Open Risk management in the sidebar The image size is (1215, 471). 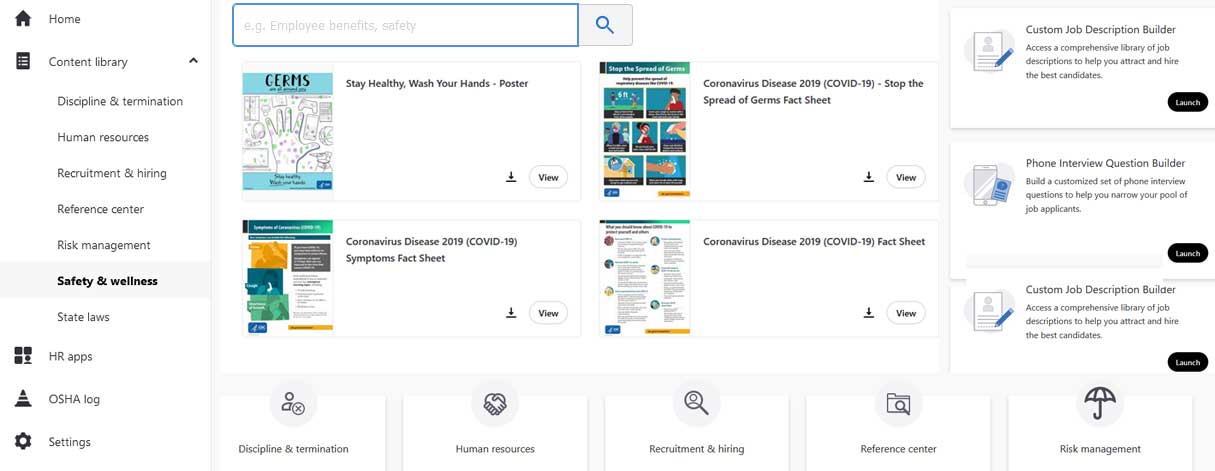[x=105, y=245]
